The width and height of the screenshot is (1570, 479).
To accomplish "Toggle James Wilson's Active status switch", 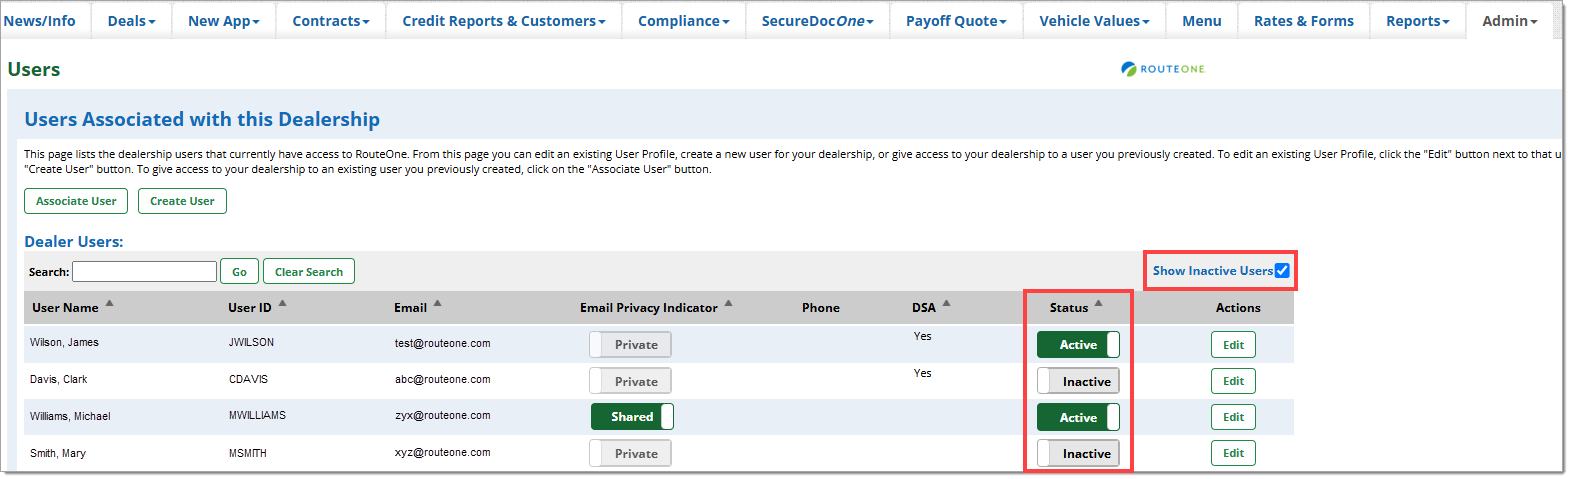I will pyautogui.click(x=1078, y=345).
